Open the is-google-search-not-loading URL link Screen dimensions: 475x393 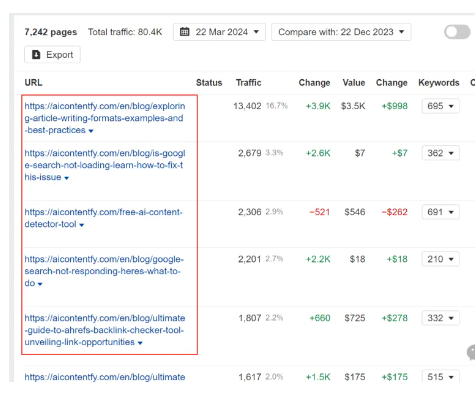pos(104,165)
